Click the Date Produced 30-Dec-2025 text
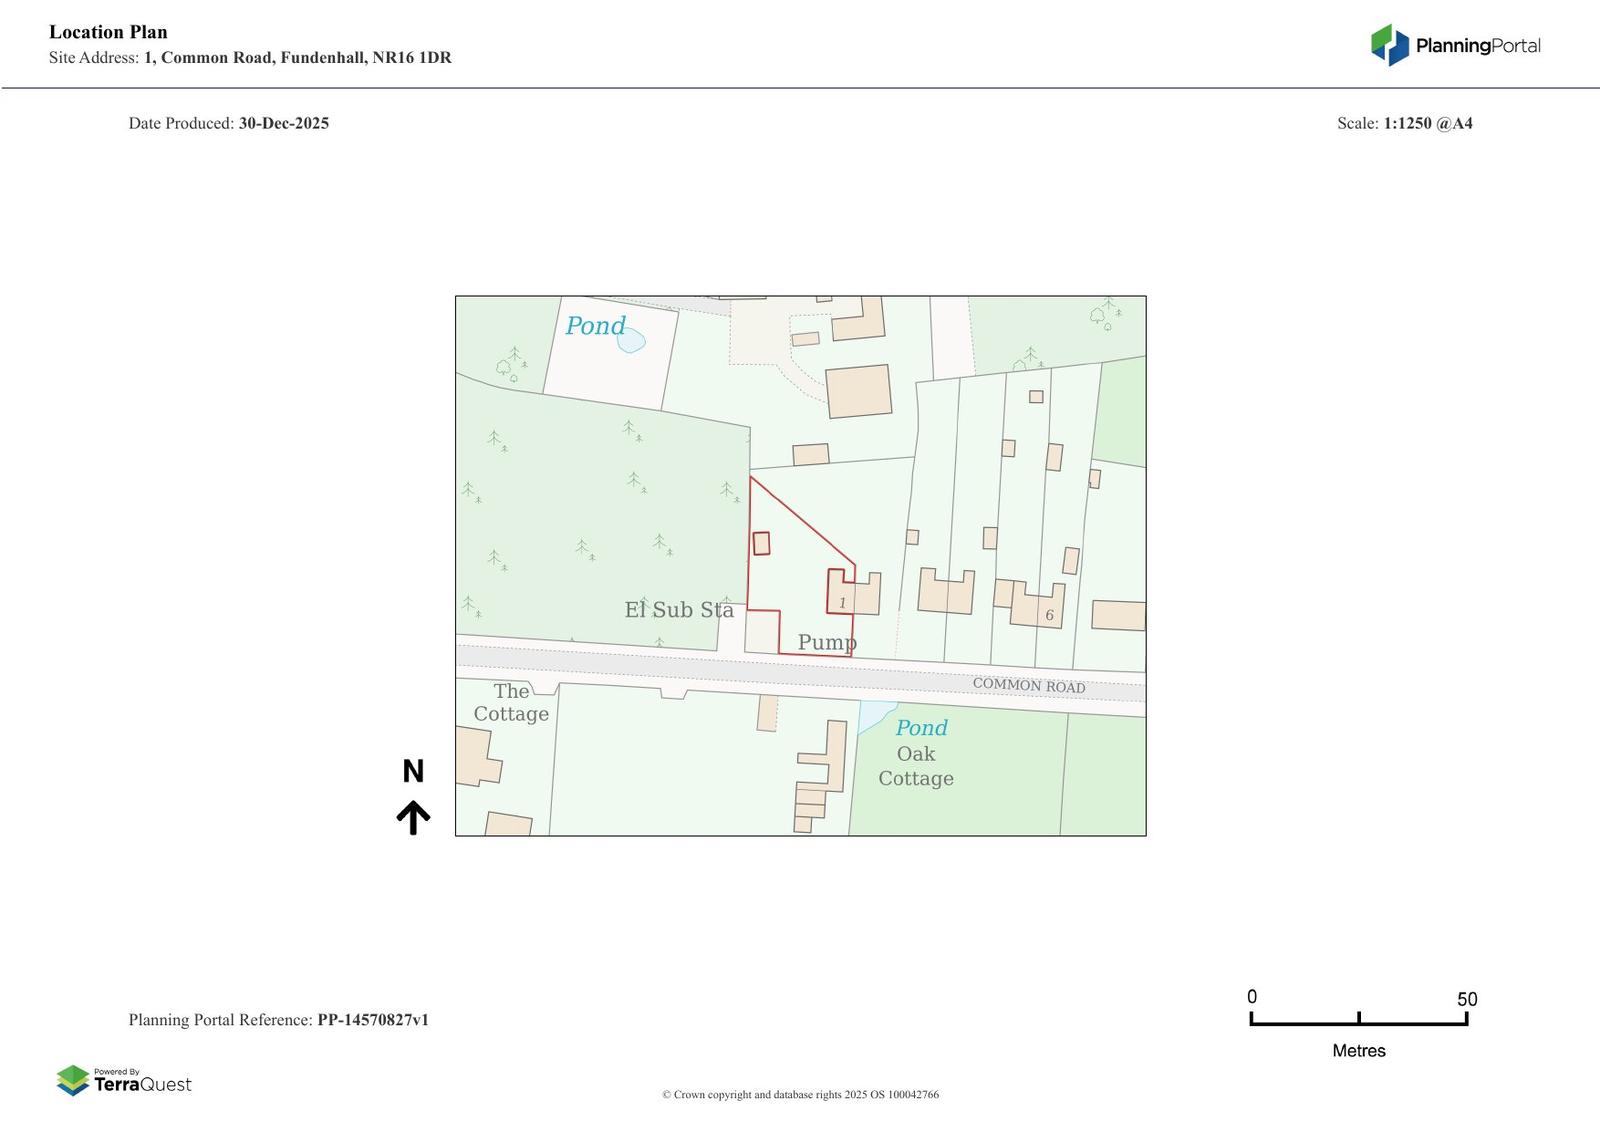This screenshot has height=1132, width=1600. click(x=228, y=123)
